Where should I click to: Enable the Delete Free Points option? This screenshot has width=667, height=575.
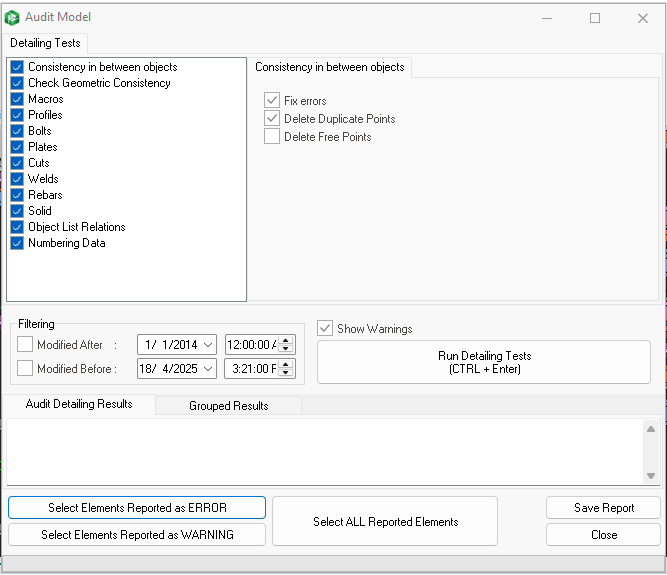click(x=272, y=137)
